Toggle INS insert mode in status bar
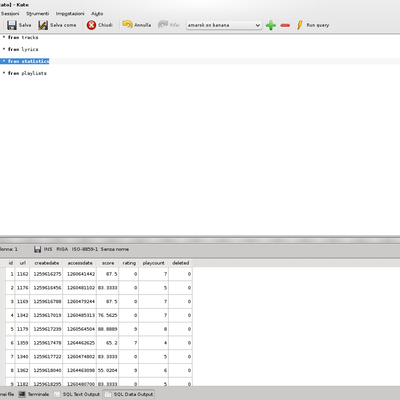Viewport: 400px width, 400px height. [x=48, y=249]
